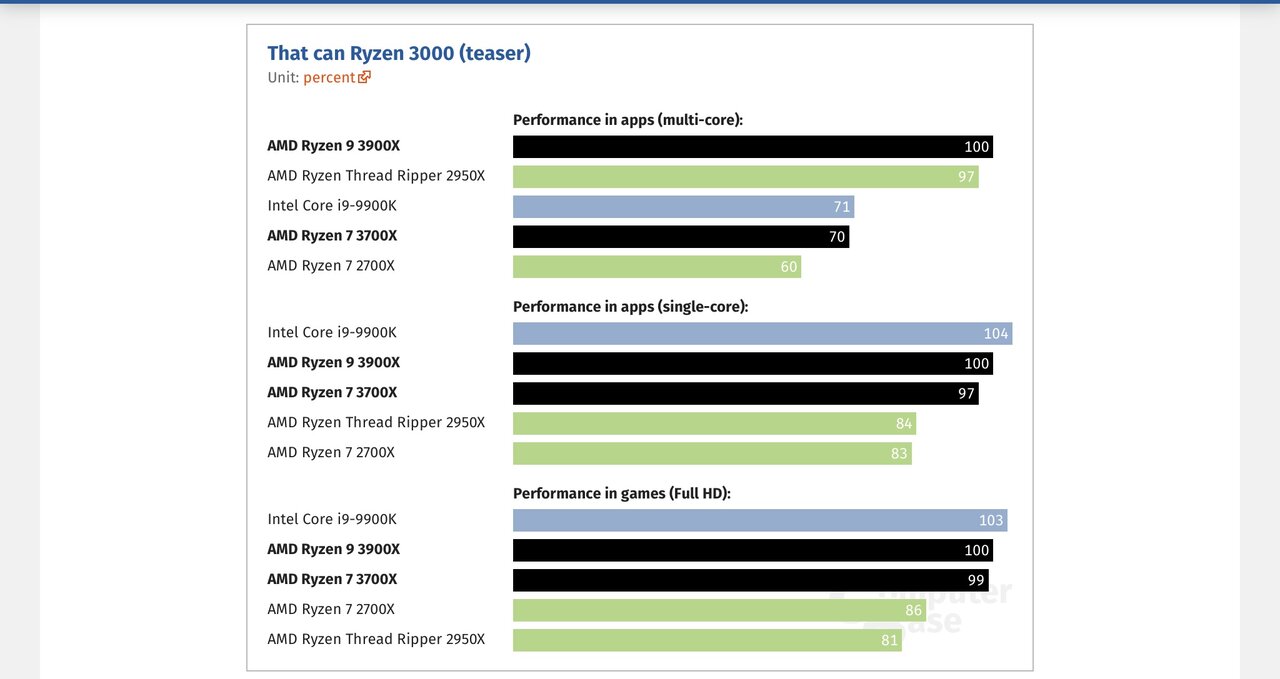This screenshot has height=679, width=1280.
Task: Select AMD Ryzen 9 3900X label in multi-core section
Action: point(333,146)
